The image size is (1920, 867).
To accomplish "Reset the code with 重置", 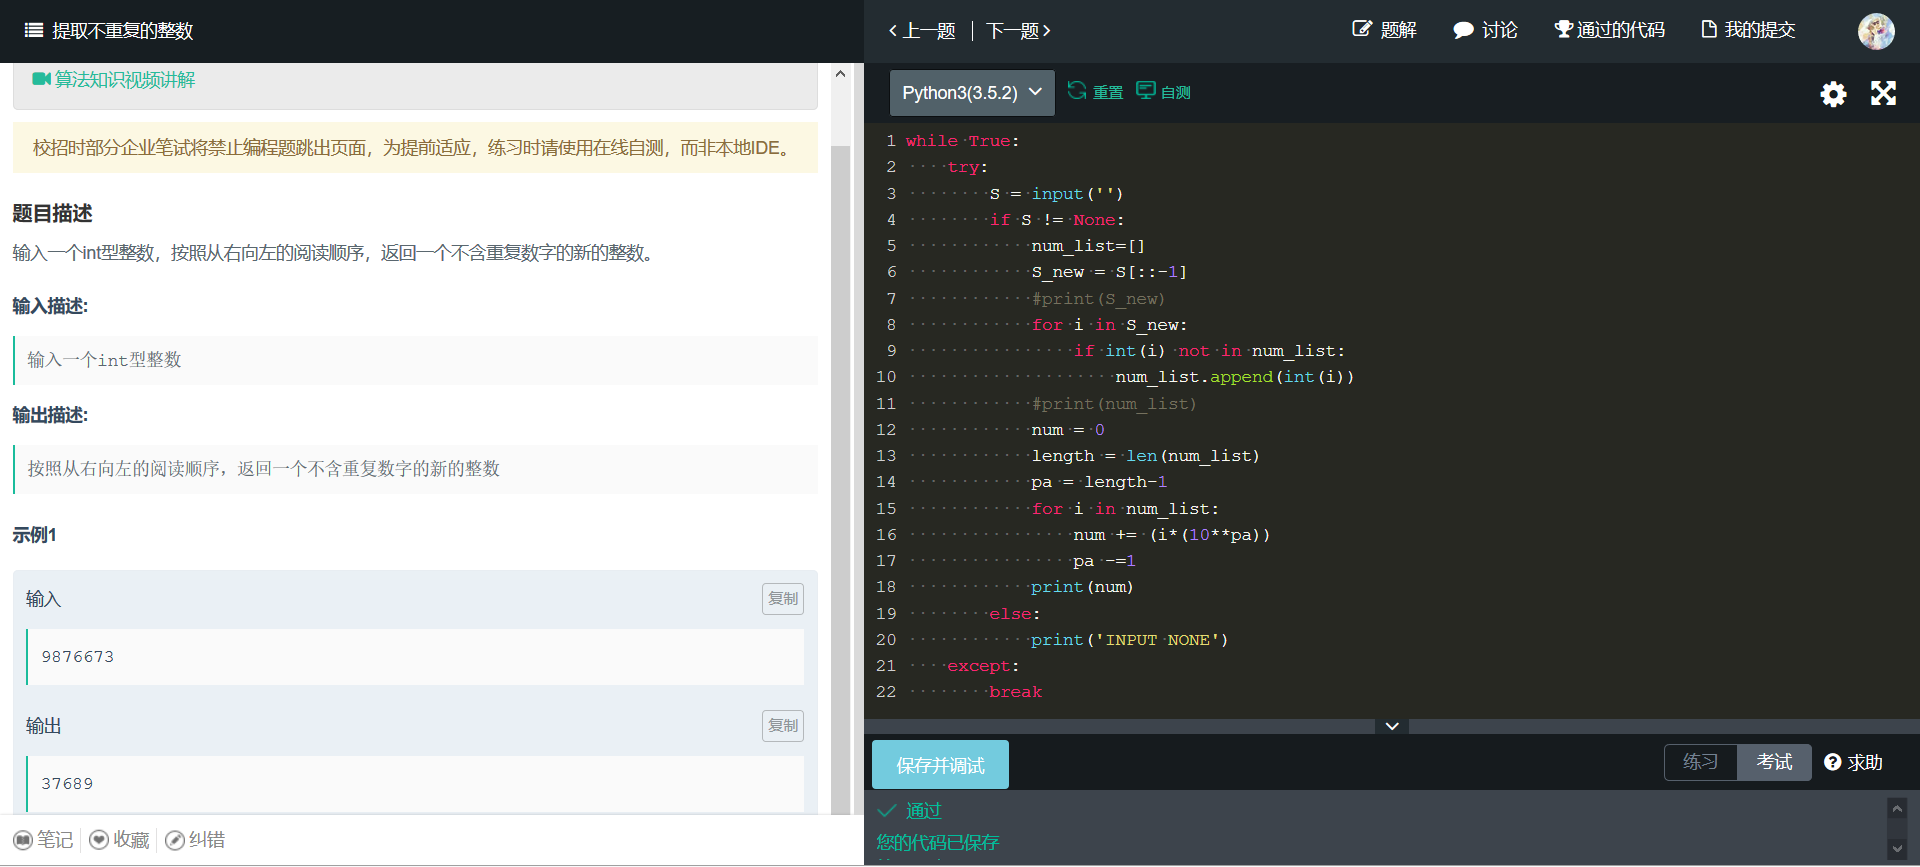I will (1095, 92).
